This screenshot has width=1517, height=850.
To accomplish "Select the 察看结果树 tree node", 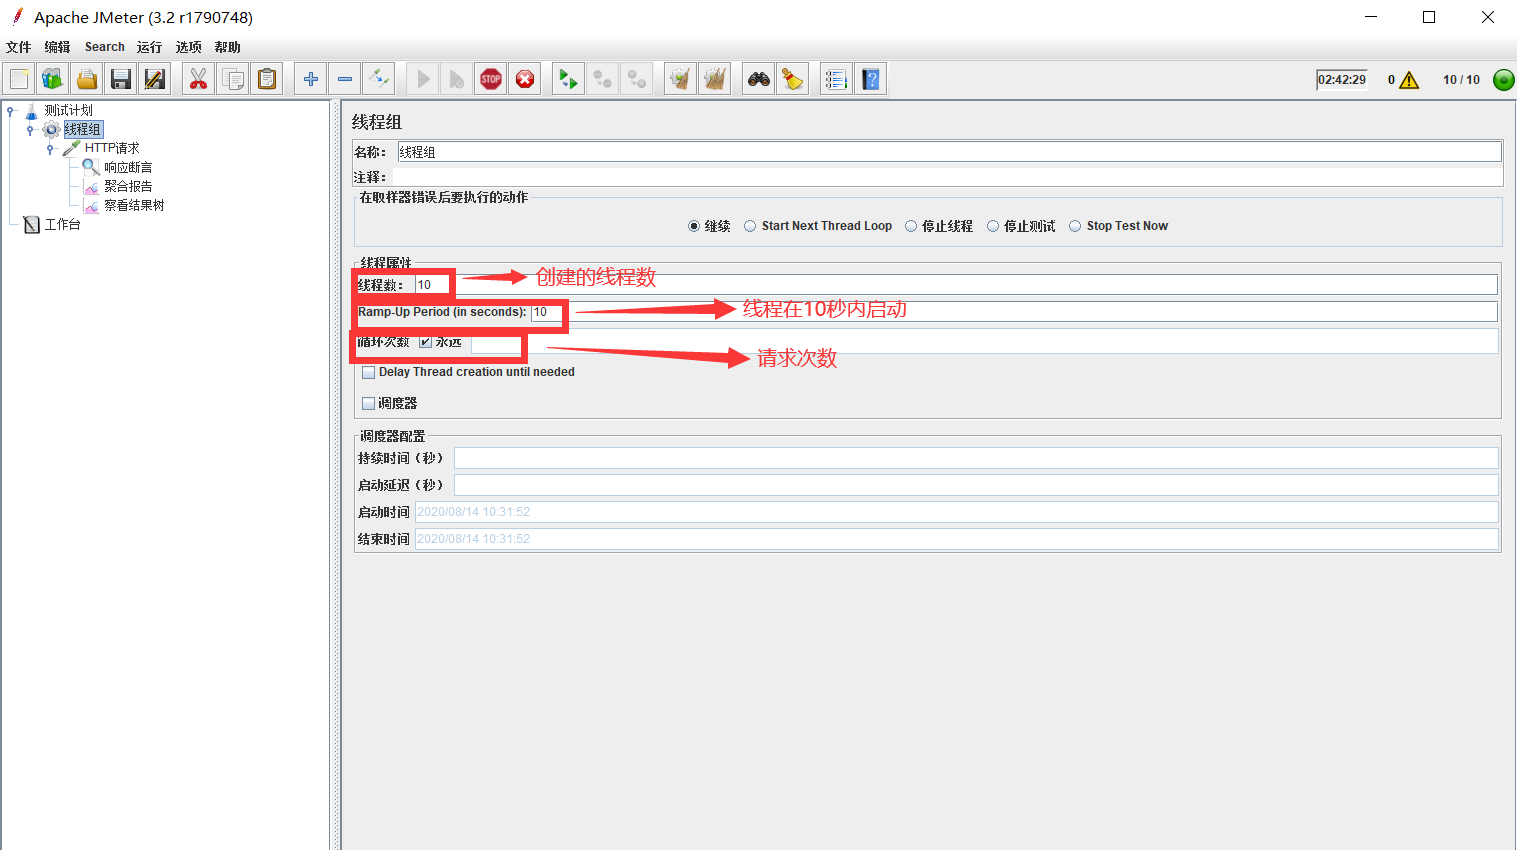I will click(134, 205).
